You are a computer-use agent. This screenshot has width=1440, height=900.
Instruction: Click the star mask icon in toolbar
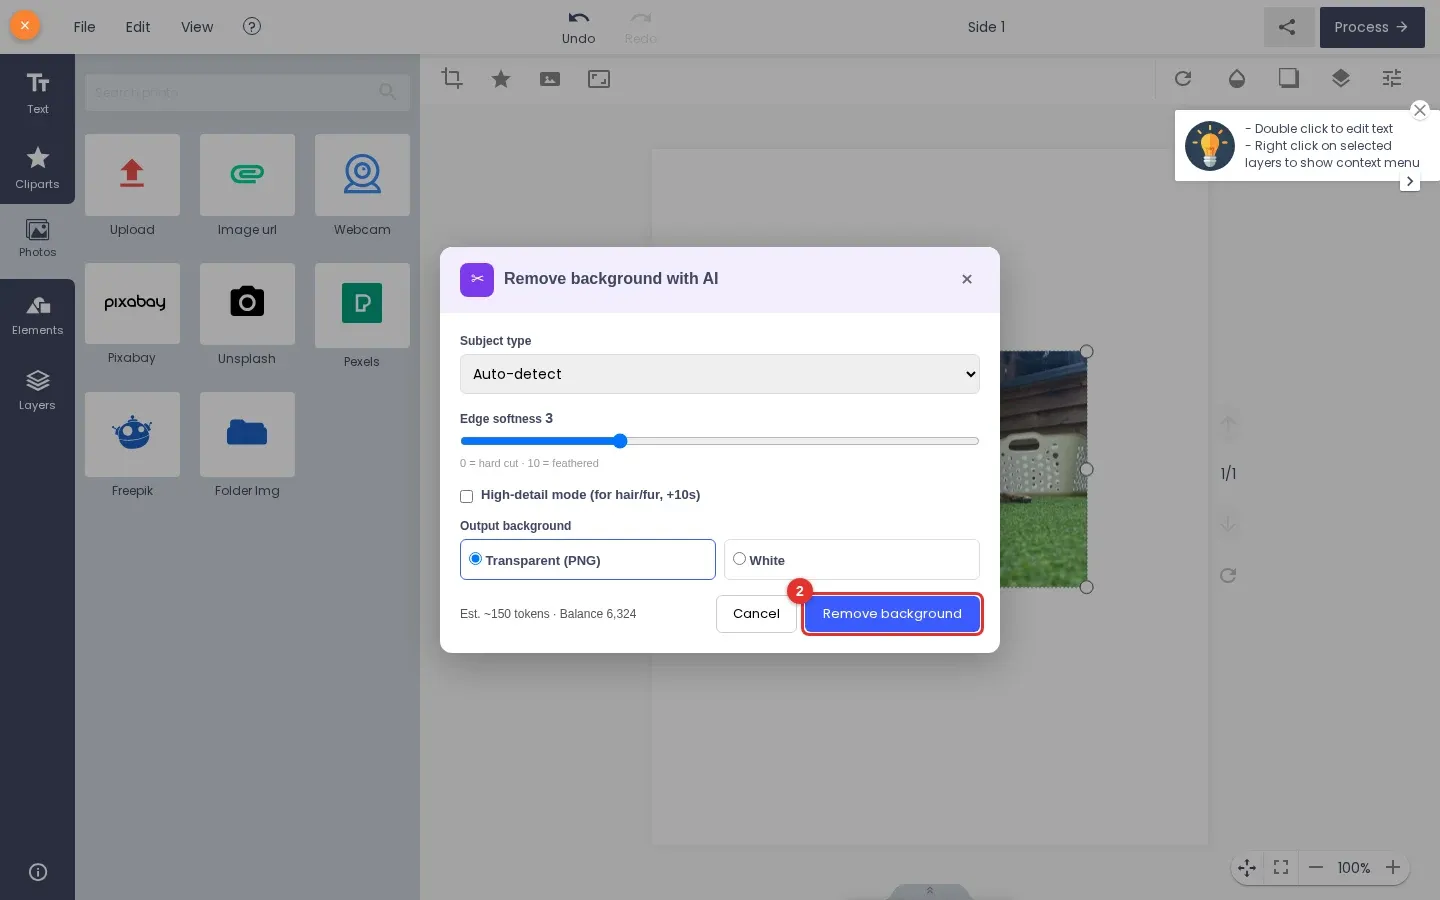click(x=501, y=78)
